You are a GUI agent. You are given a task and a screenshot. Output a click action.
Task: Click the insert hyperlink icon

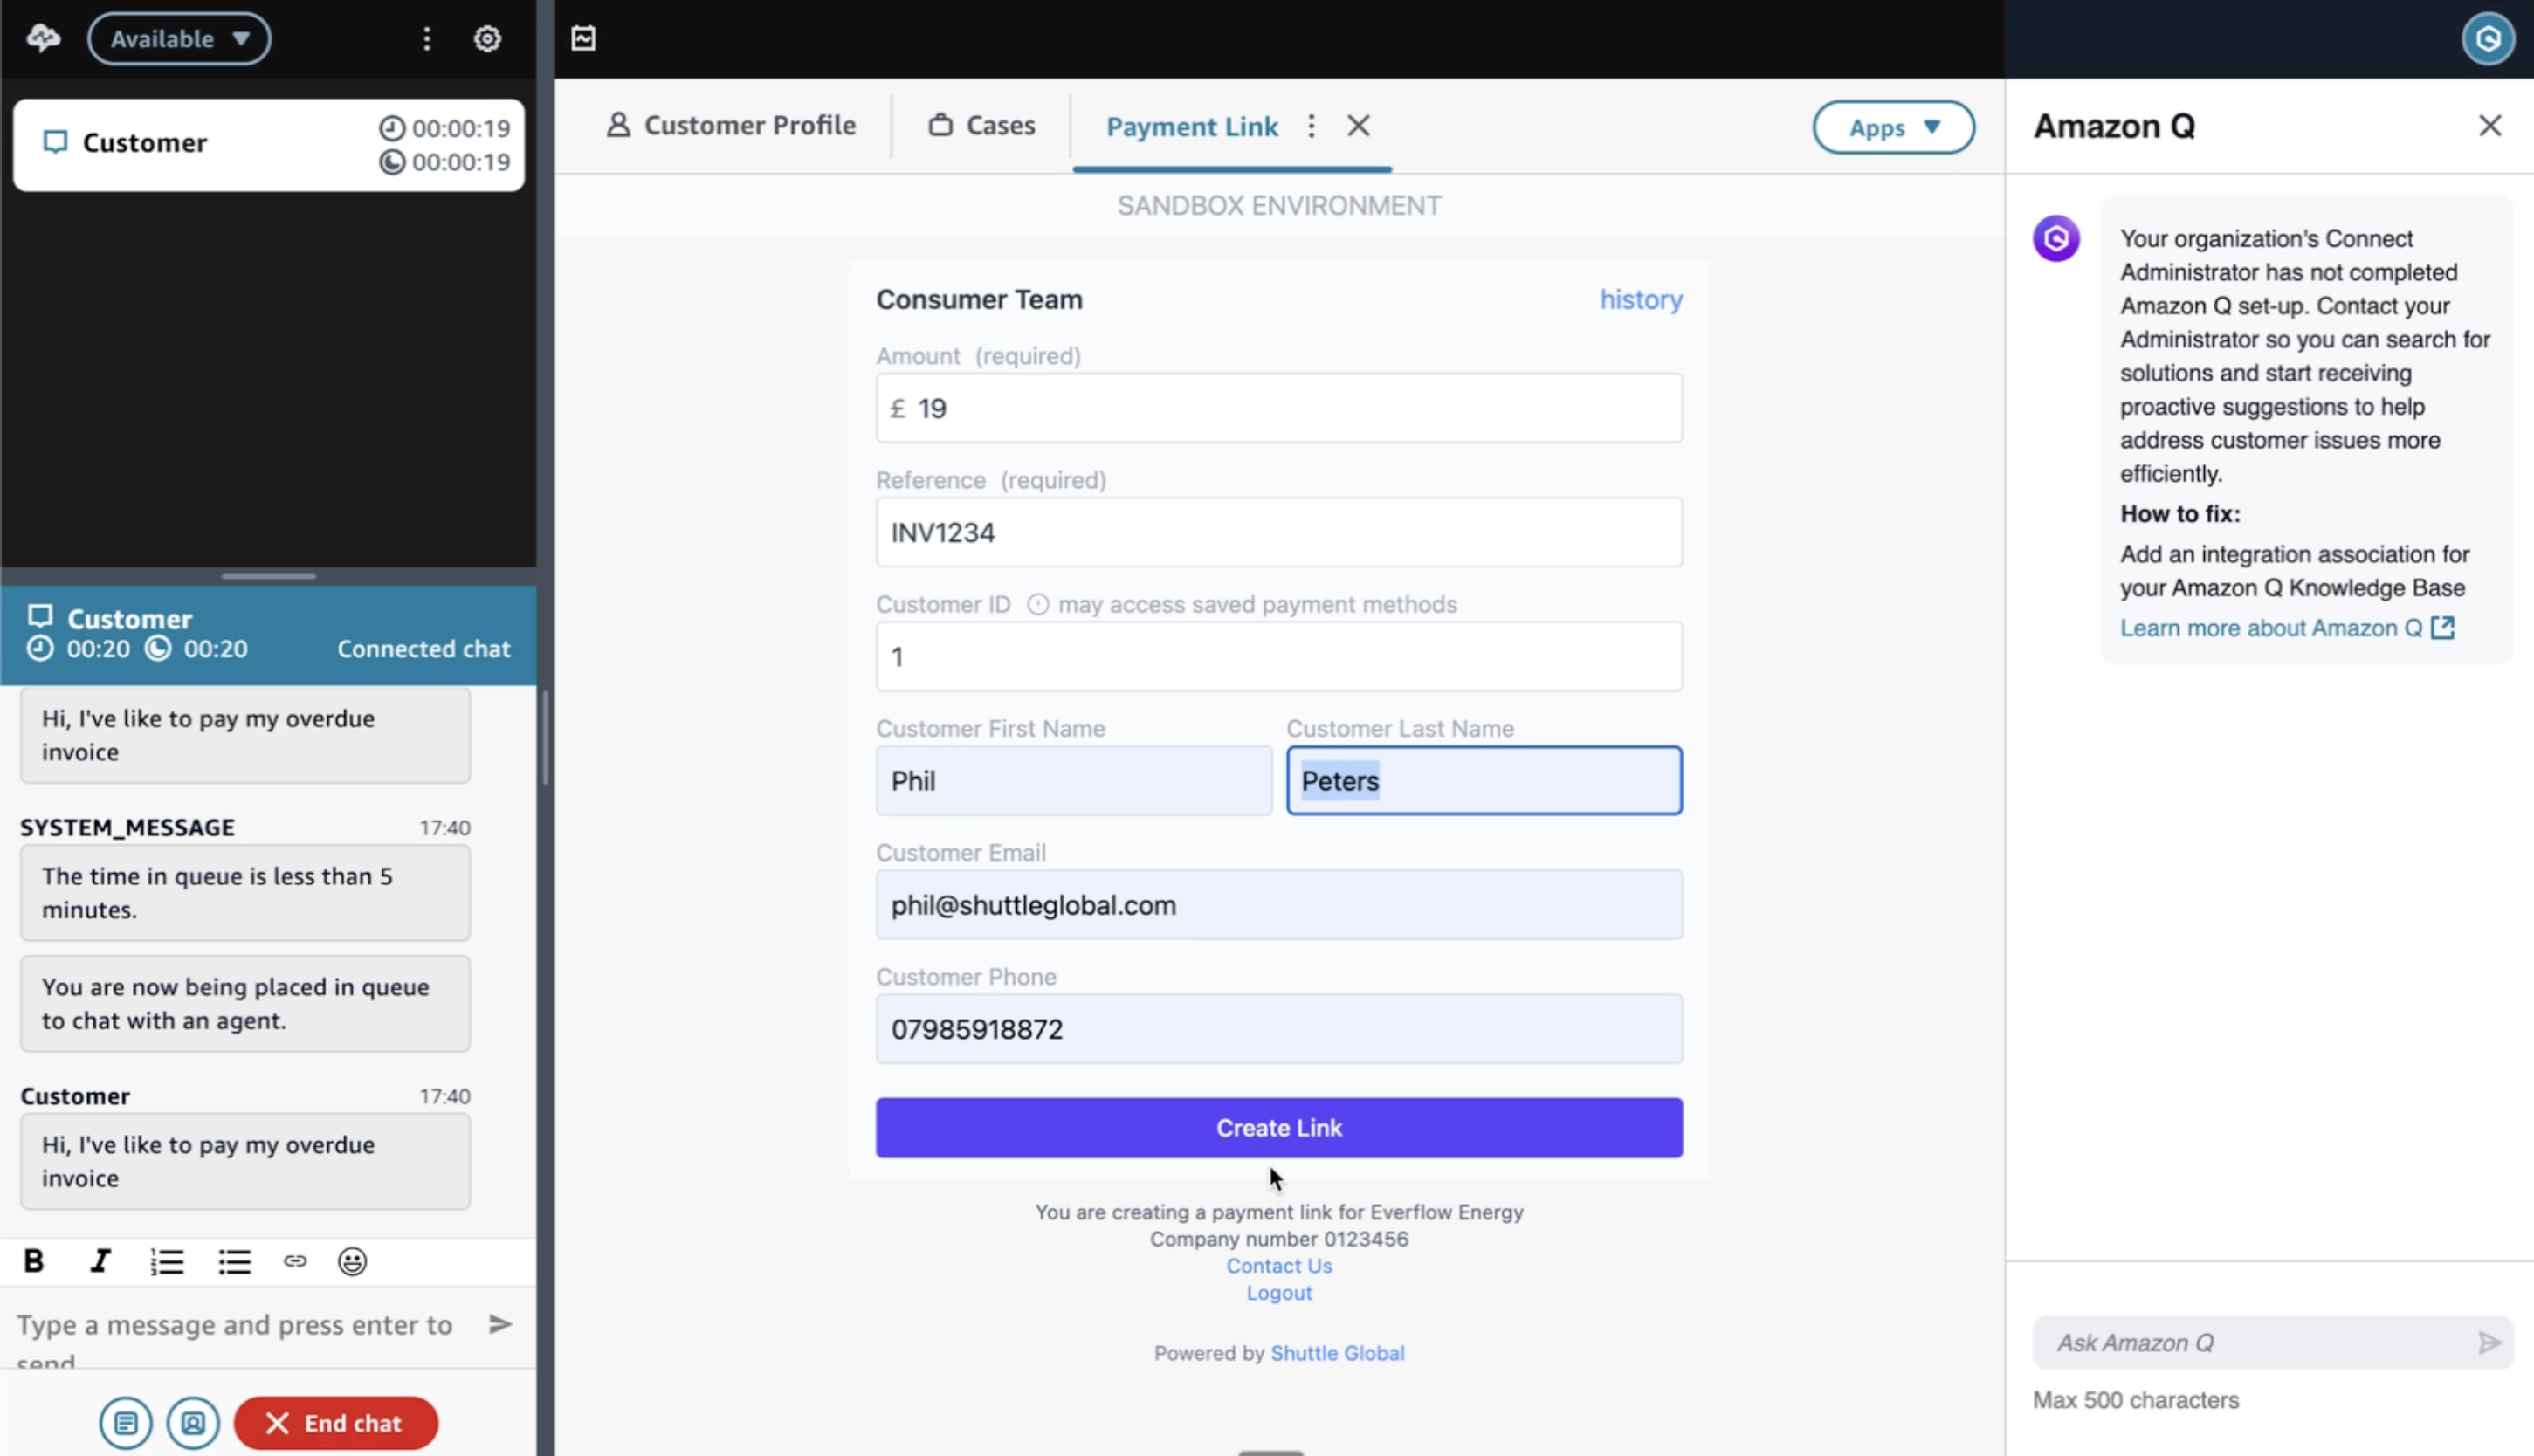click(294, 1261)
